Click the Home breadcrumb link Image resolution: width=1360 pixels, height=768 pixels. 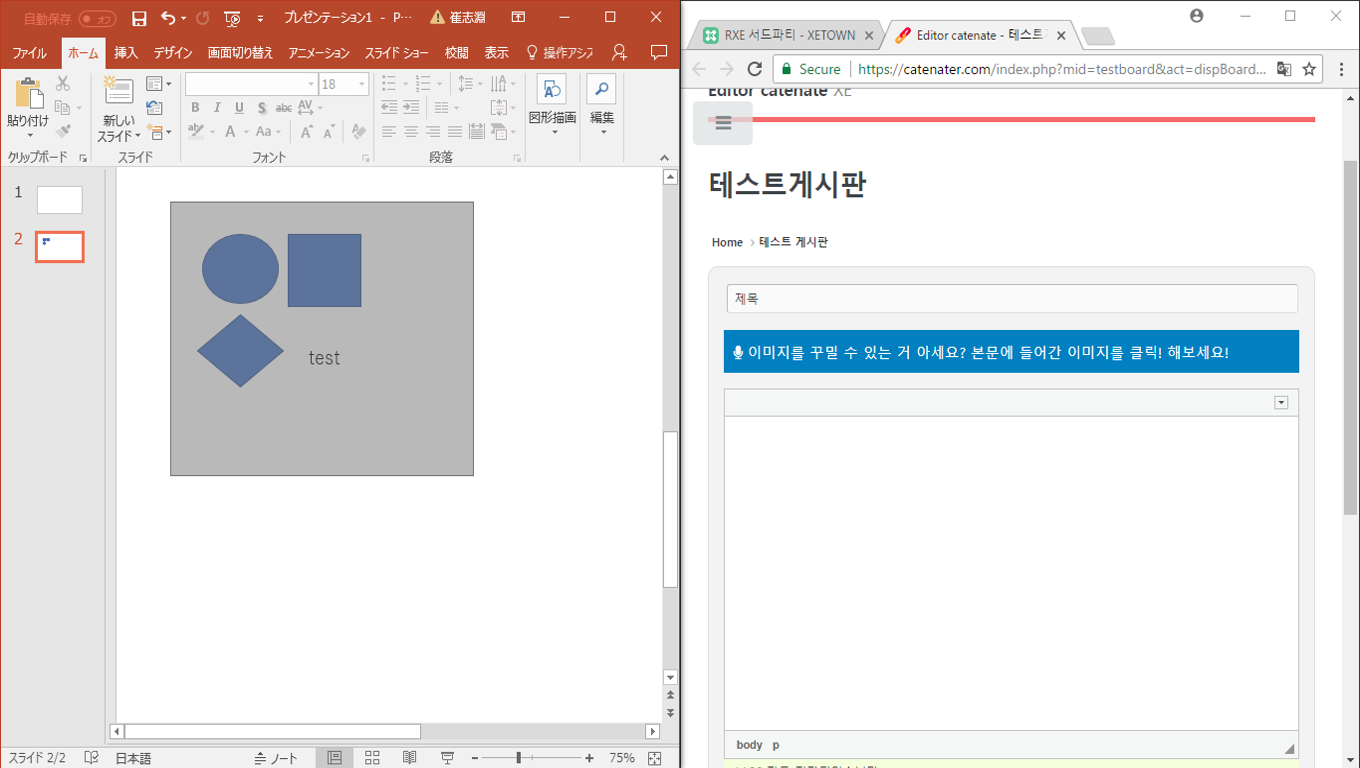pyautogui.click(x=727, y=242)
